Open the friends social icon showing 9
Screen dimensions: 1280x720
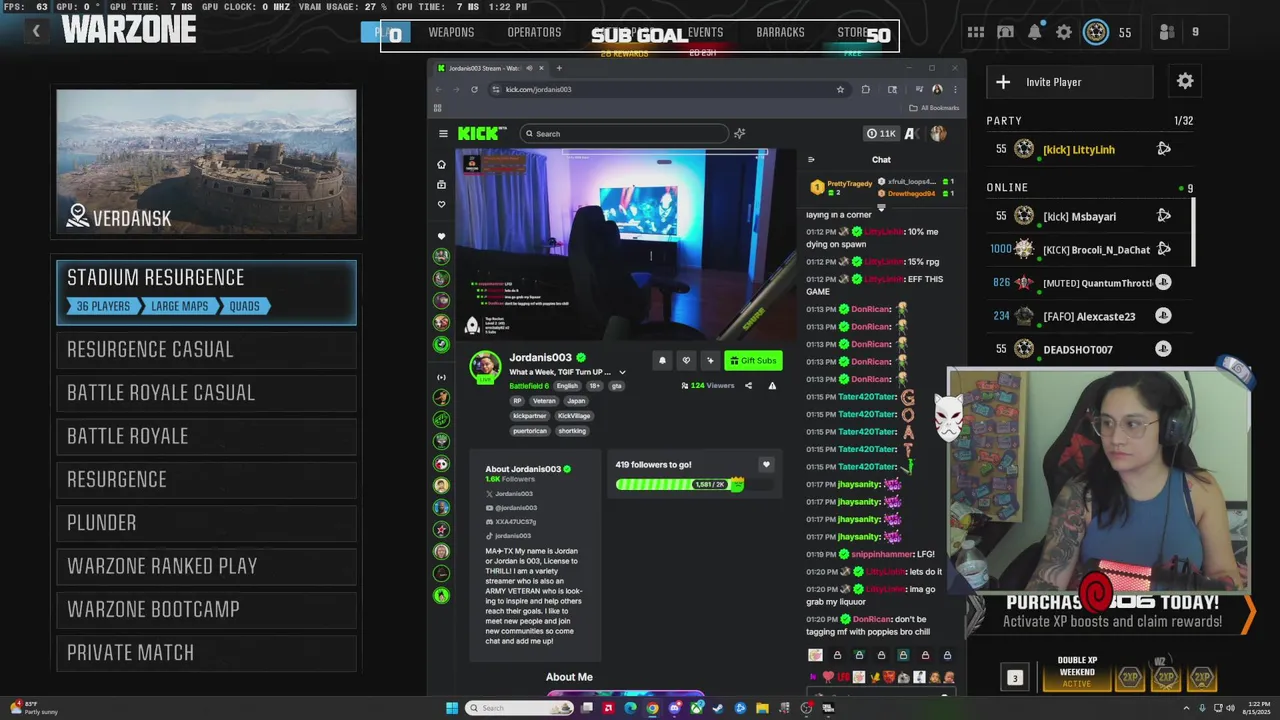tap(1166, 32)
